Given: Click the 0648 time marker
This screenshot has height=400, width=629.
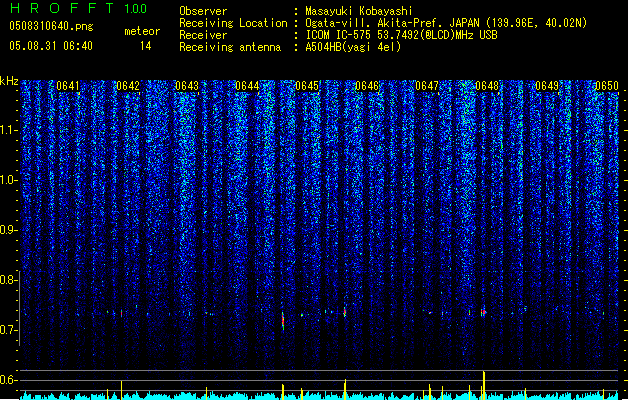Looking at the screenshot, I should click(487, 86).
